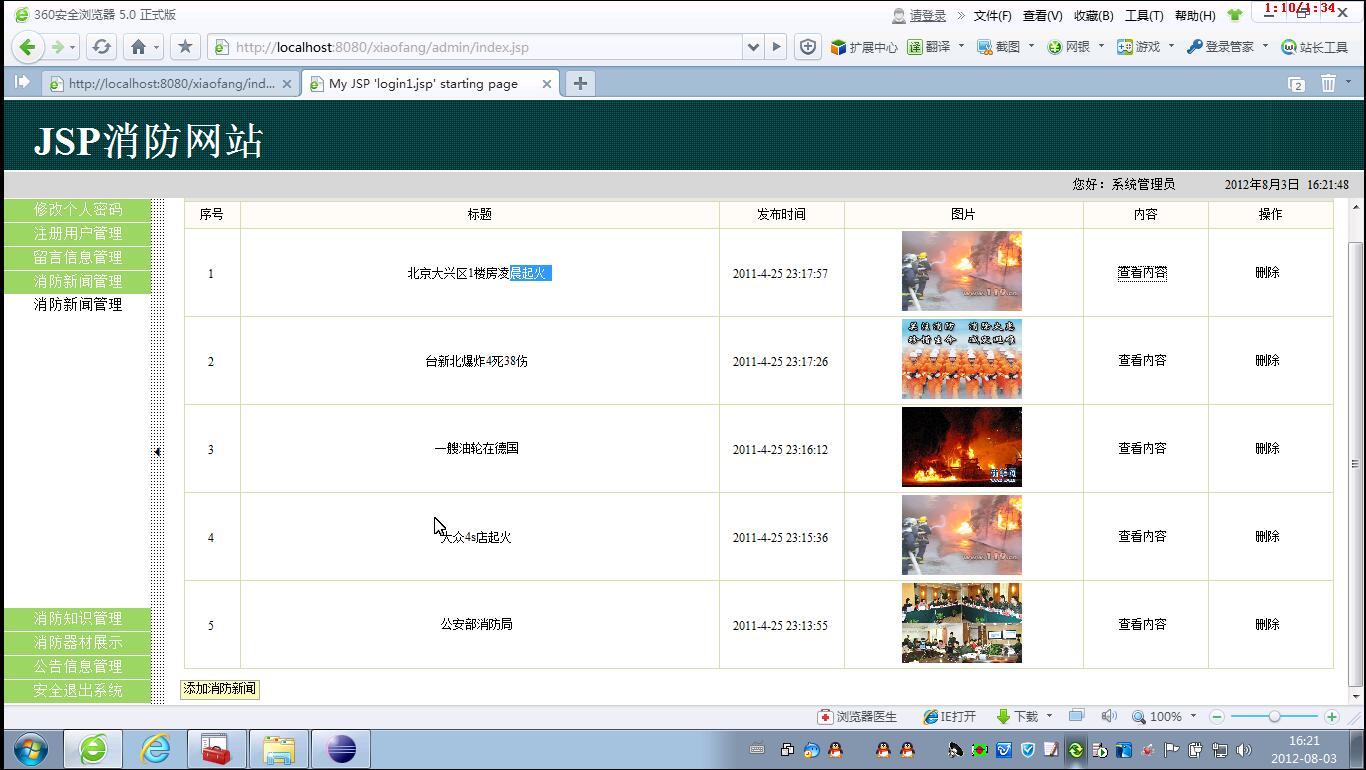Delete the 大众4s店起火 news row
Image resolution: width=1366 pixels, height=770 pixels.
point(1267,536)
